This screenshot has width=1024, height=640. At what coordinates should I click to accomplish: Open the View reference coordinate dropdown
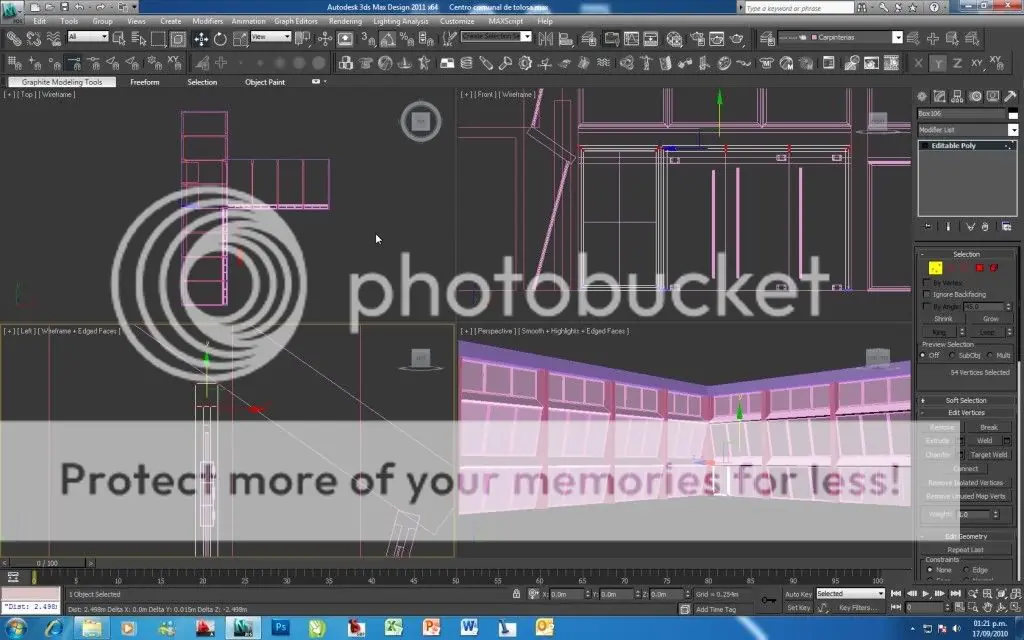[x=270, y=37]
